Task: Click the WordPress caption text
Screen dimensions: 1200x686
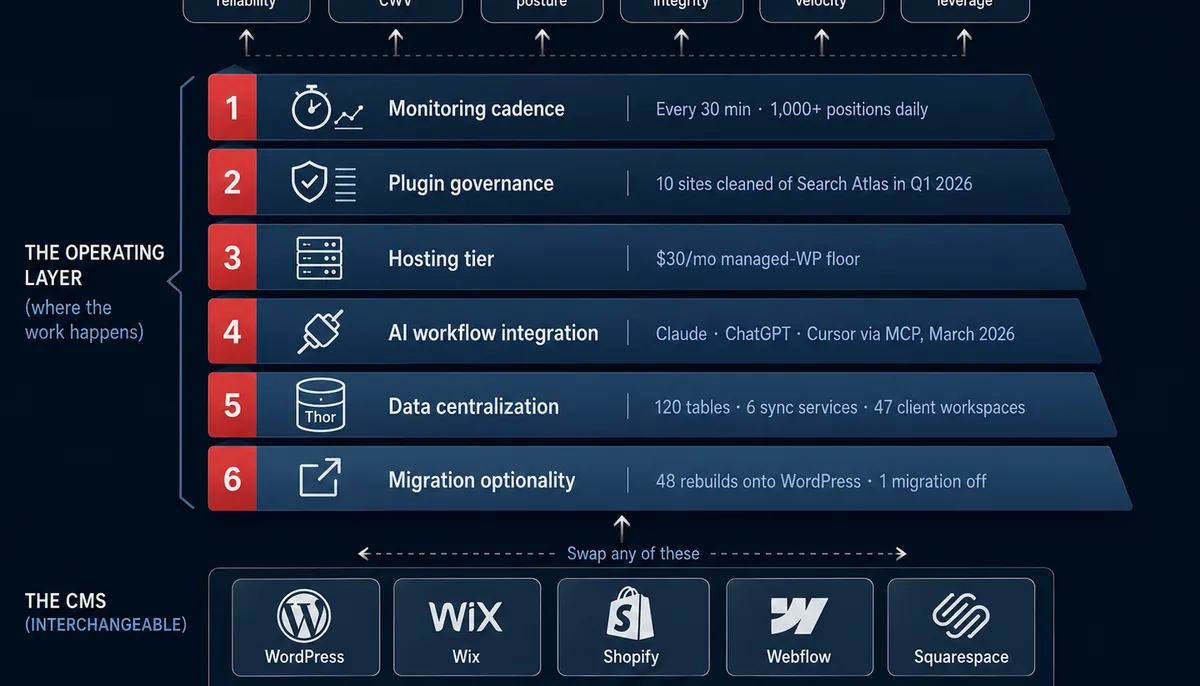Action: pyautogui.click(x=304, y=657)
